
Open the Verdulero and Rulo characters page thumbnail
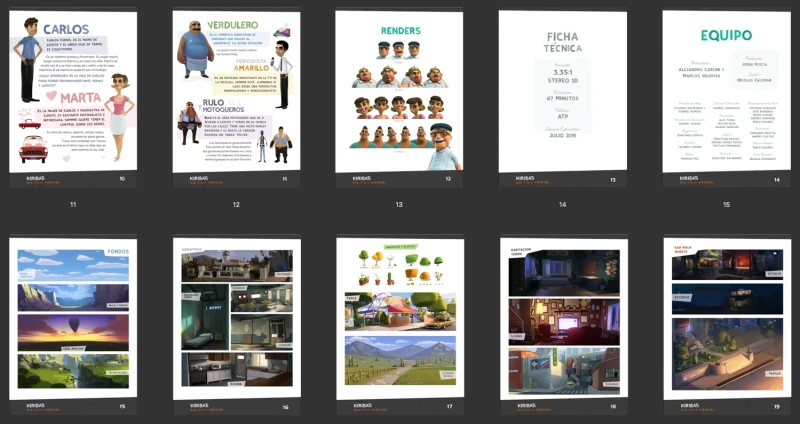[x=236, y=98]
